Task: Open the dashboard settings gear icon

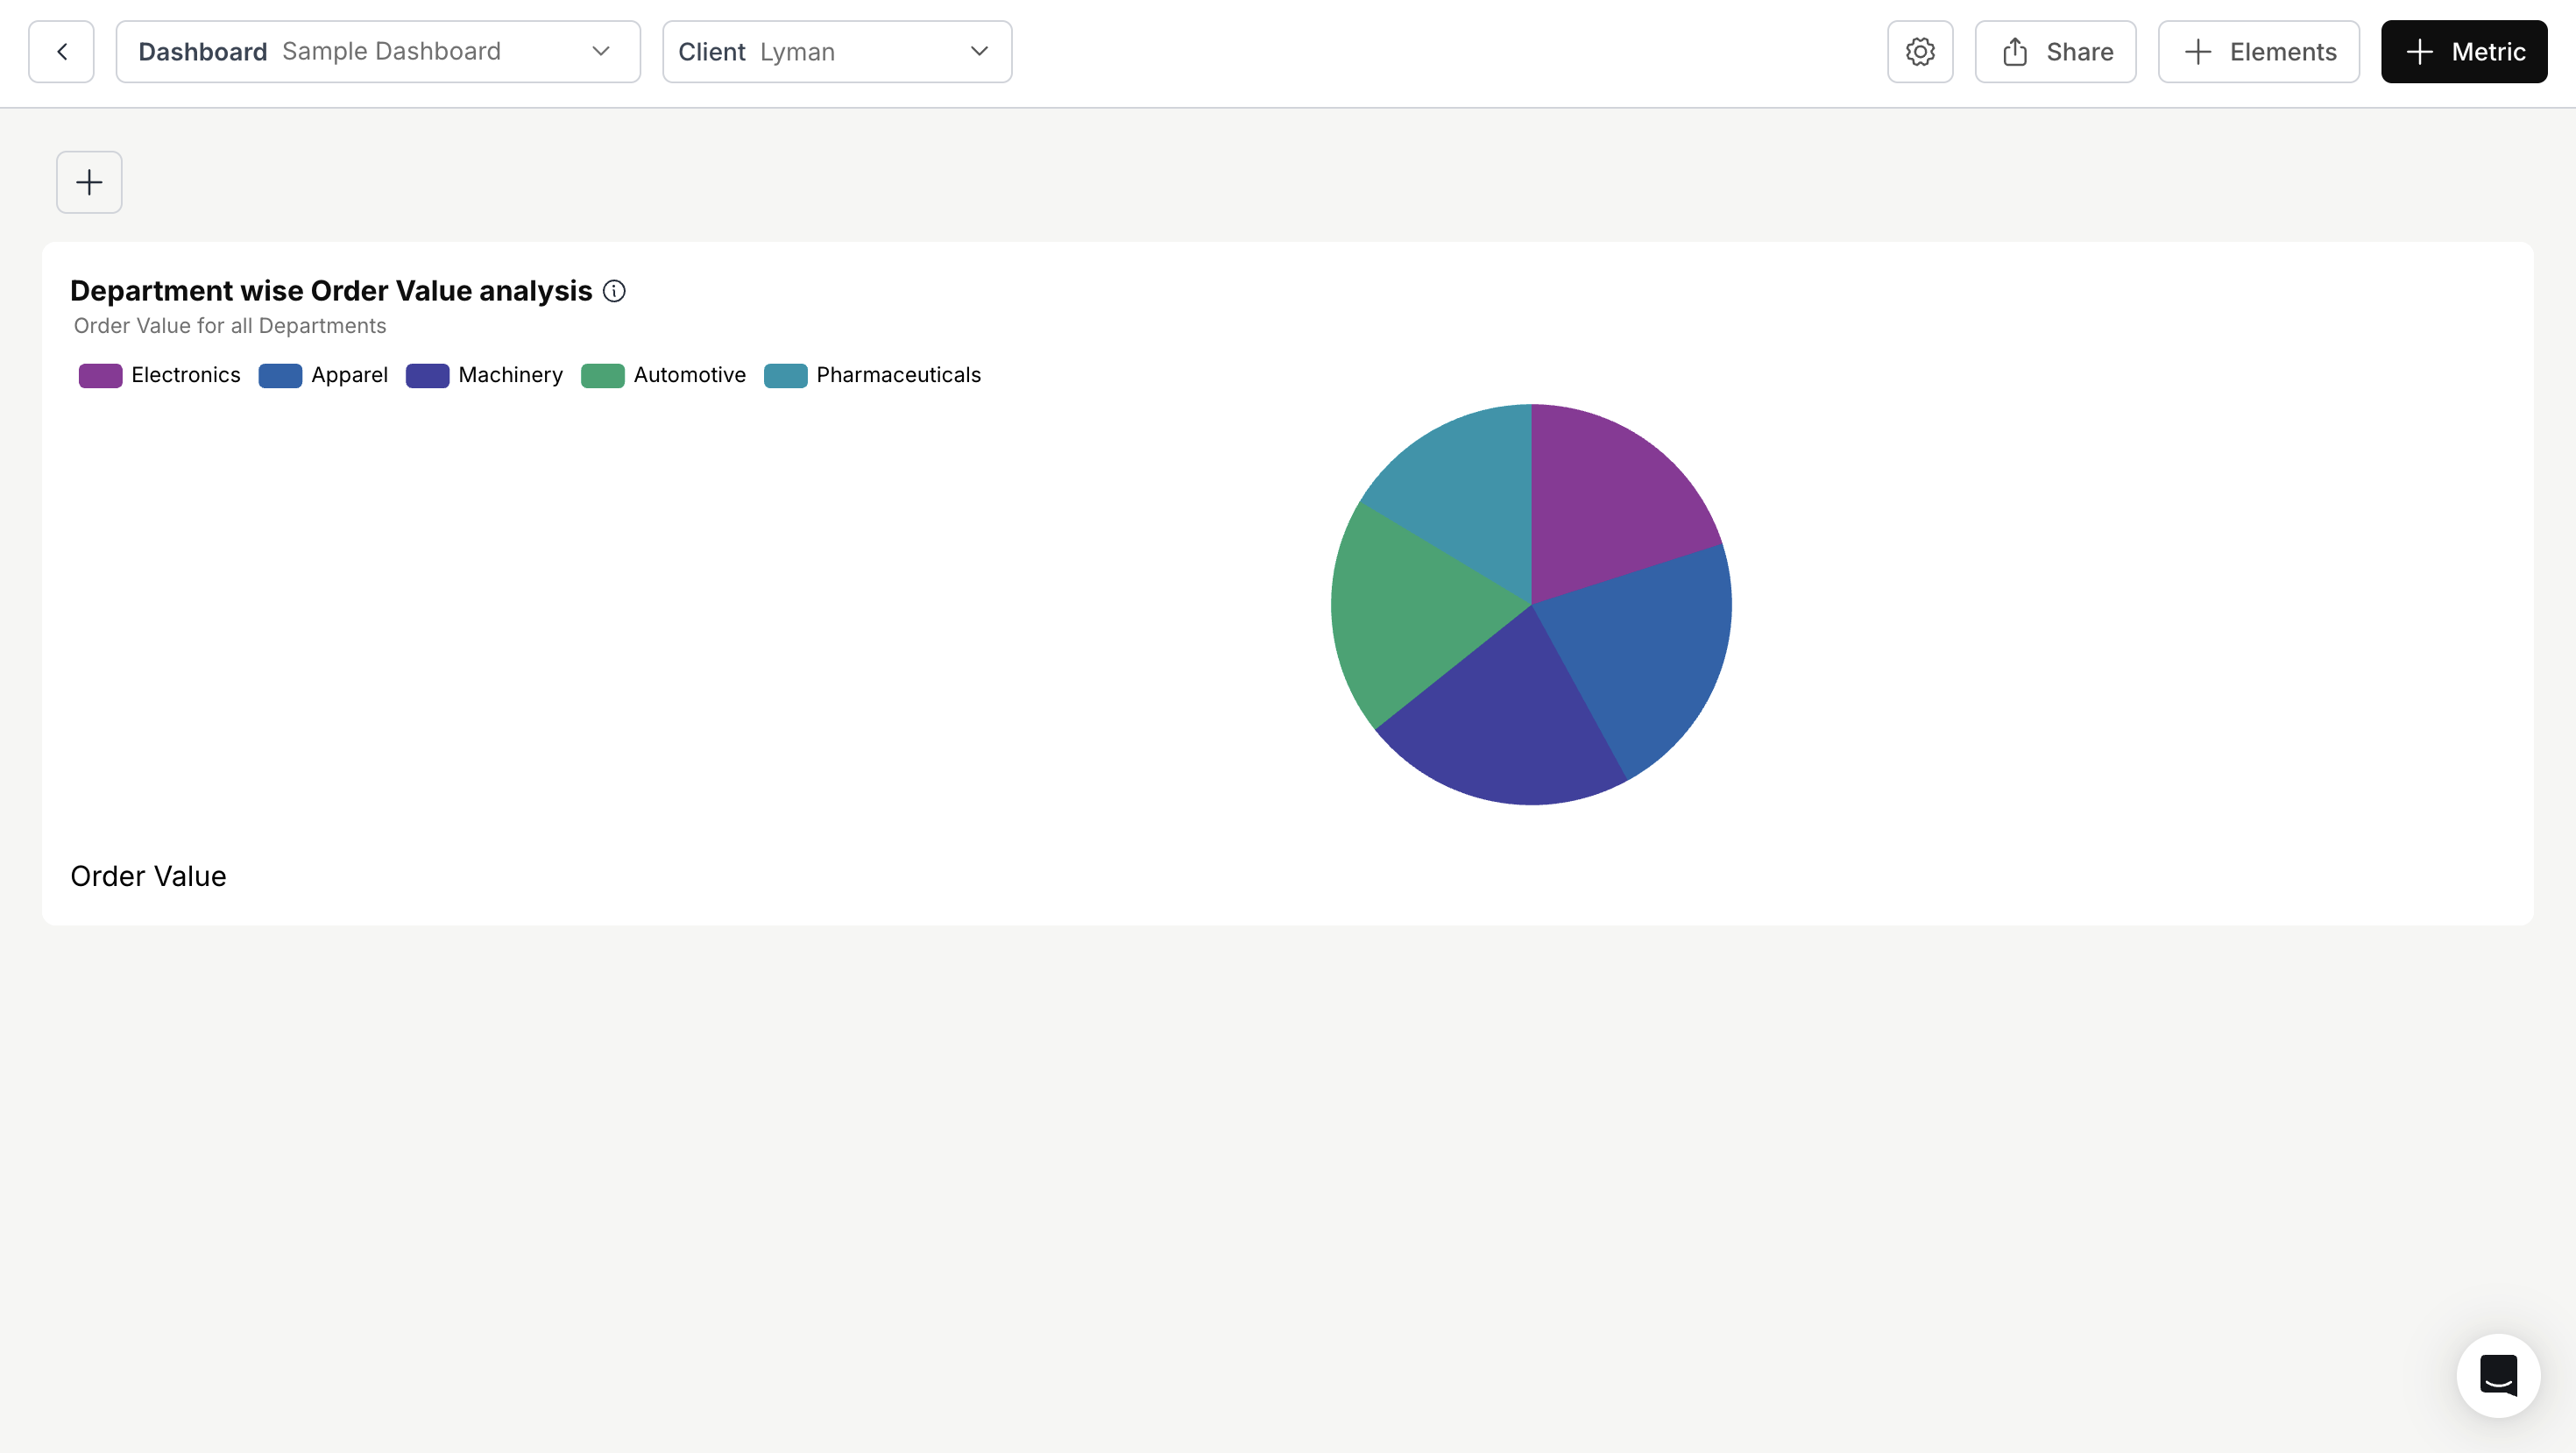Action: [1919, 51]
